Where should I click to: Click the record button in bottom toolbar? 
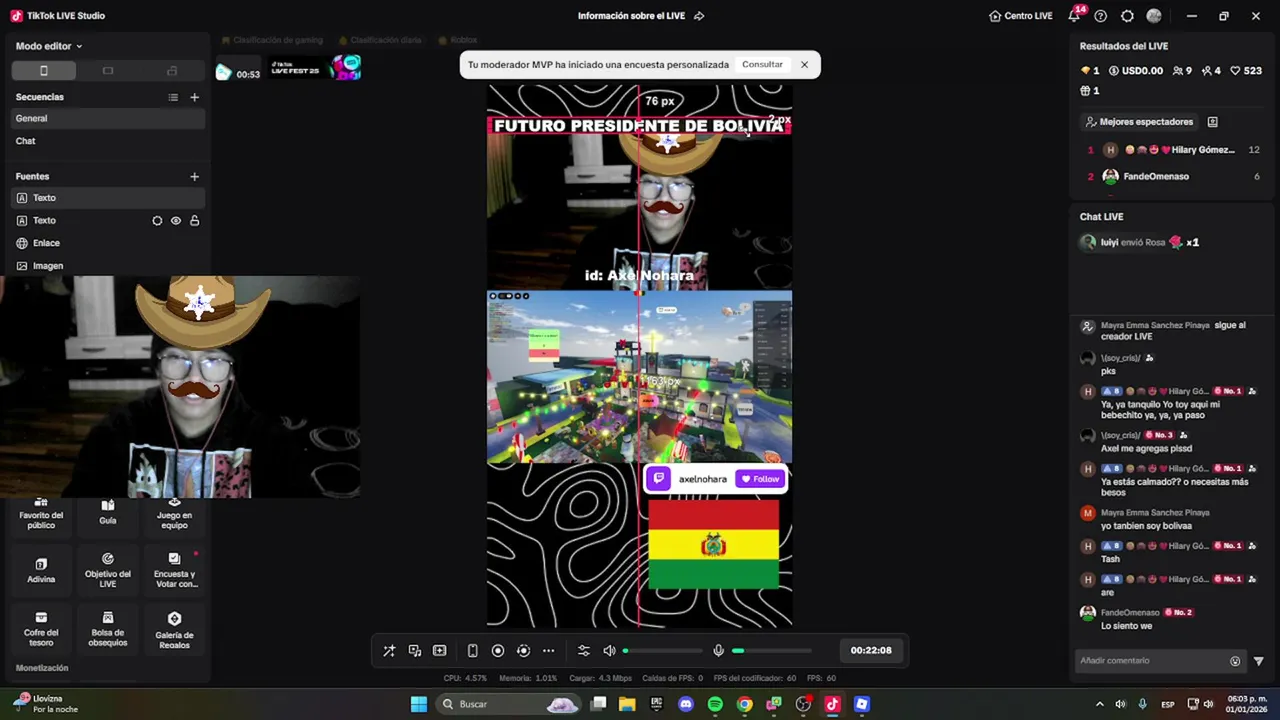coord(498,650)
